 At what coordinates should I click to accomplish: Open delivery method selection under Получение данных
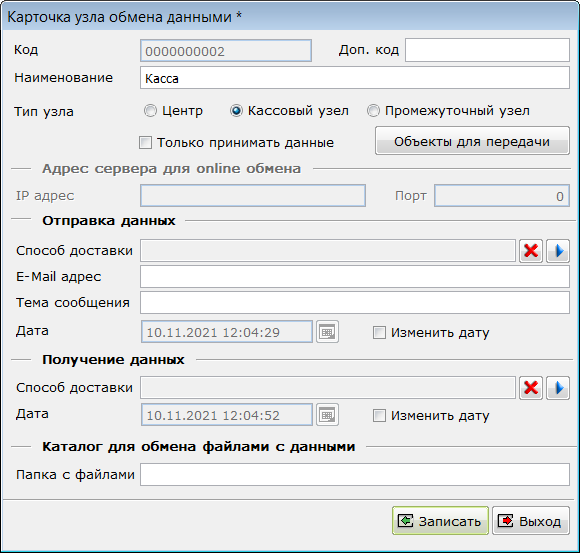558,388
